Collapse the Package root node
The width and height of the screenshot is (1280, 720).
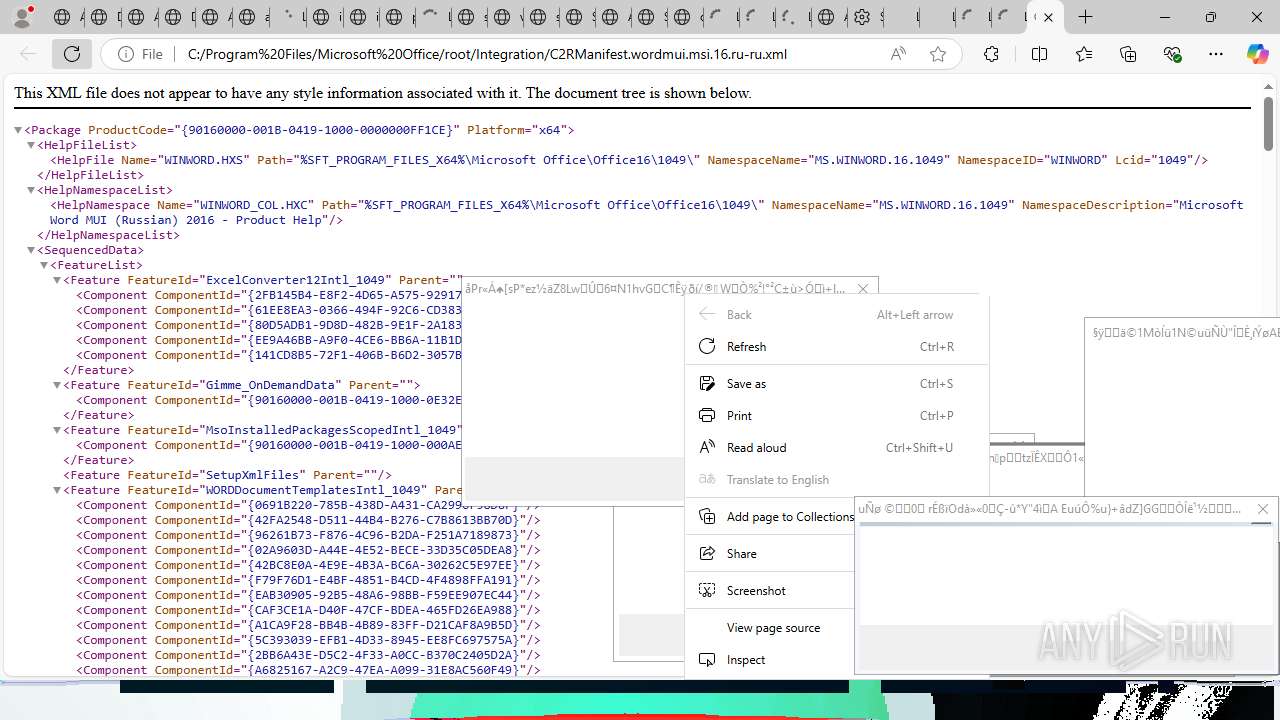pos(18,130)
